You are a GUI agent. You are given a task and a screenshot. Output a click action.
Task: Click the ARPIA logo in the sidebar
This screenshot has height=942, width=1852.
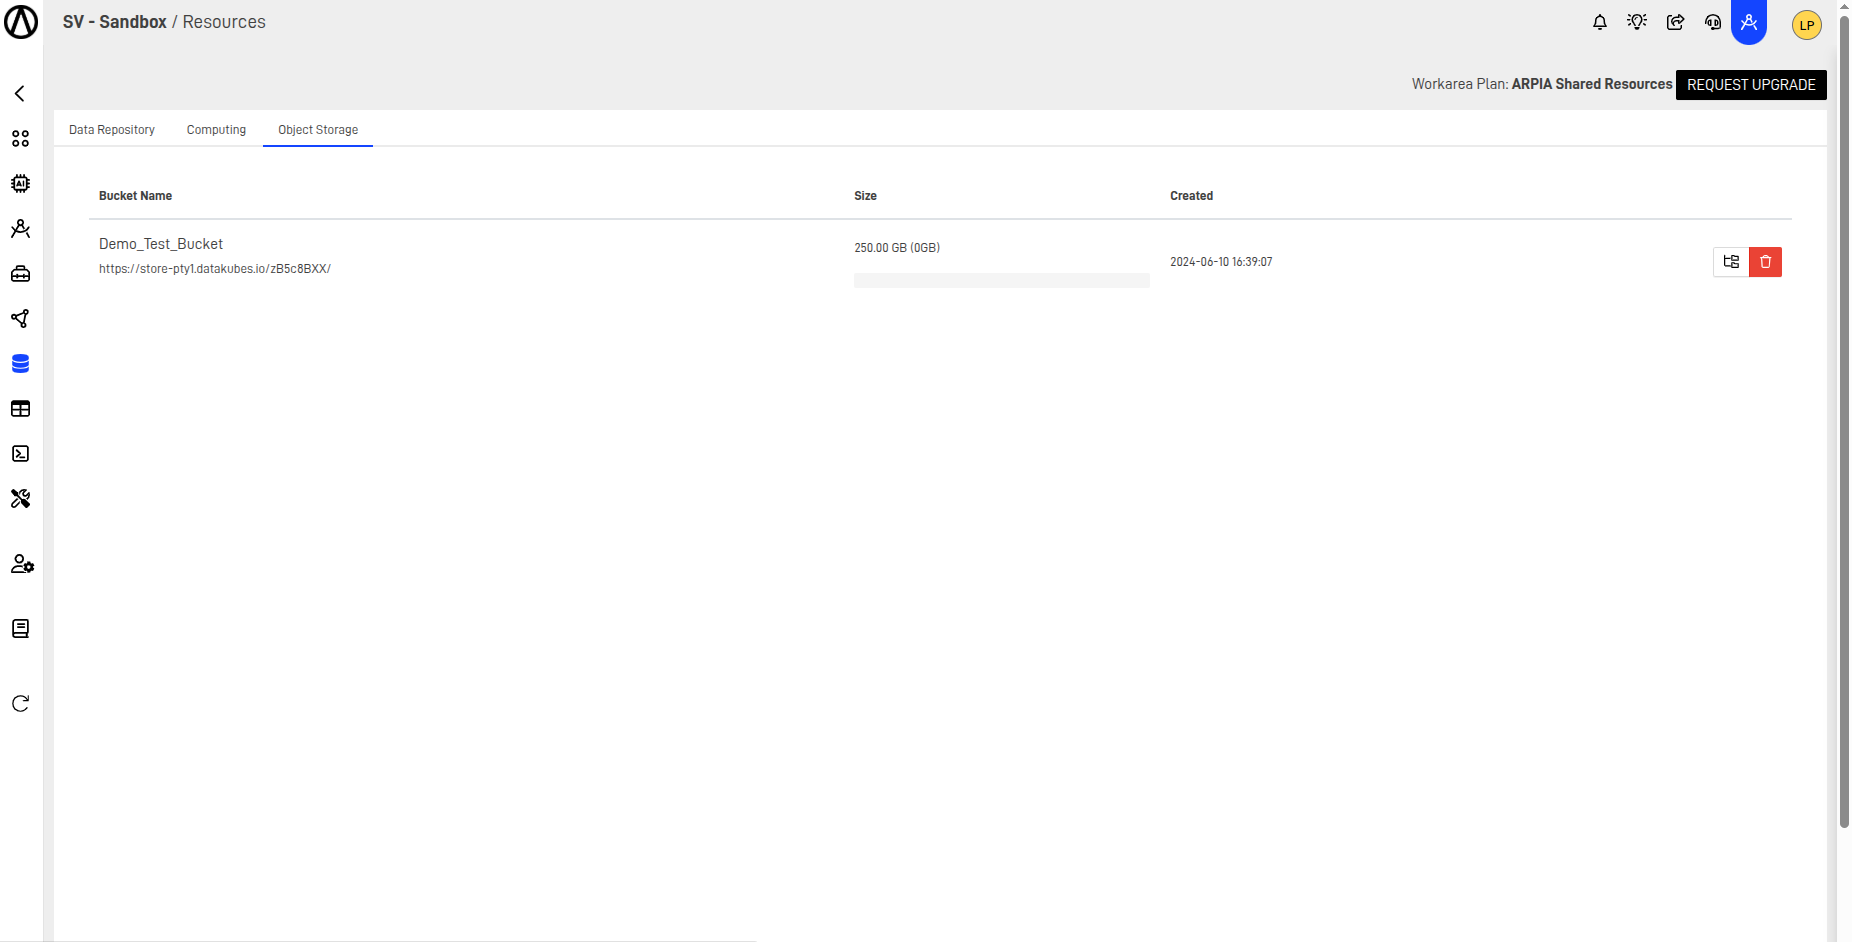click(x=21, y=22)
